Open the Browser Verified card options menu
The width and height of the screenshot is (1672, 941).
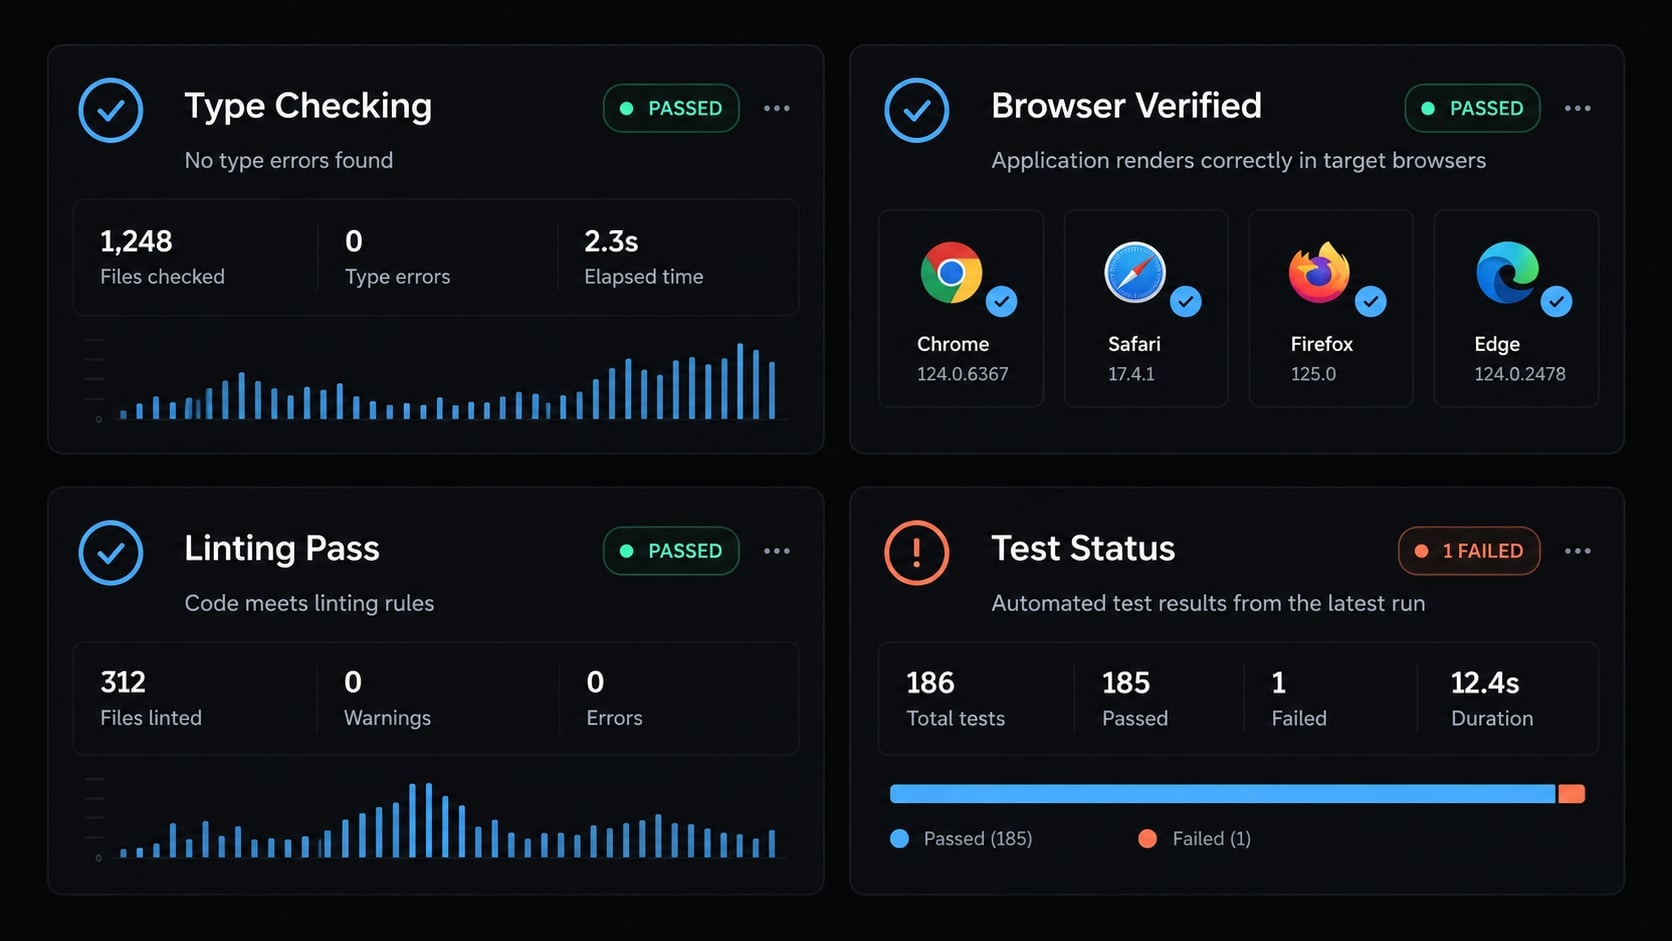coord(1578,108)
